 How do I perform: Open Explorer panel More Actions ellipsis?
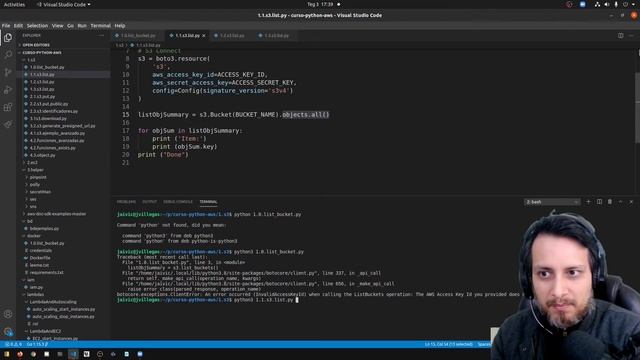[101, 36]
